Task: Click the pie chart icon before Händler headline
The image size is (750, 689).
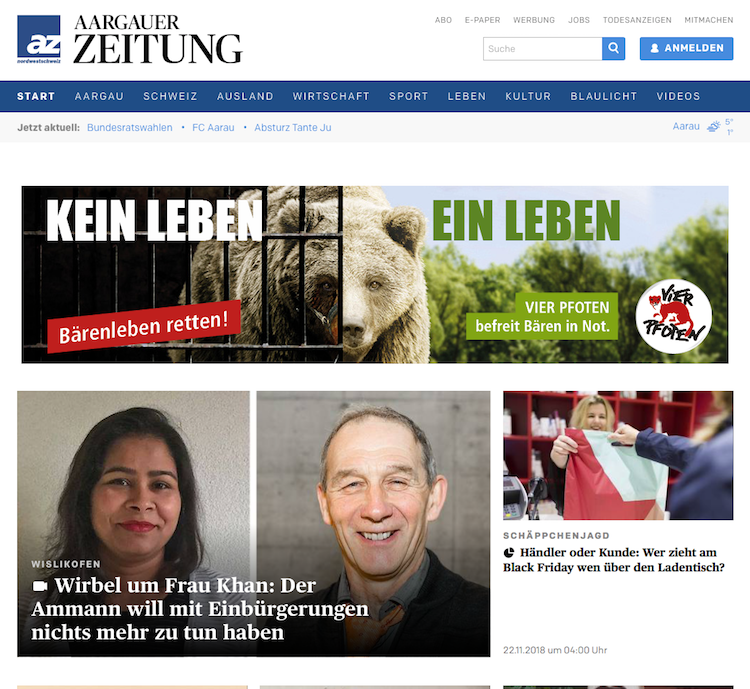Action: pyautogui.click(x=509, y=553)
